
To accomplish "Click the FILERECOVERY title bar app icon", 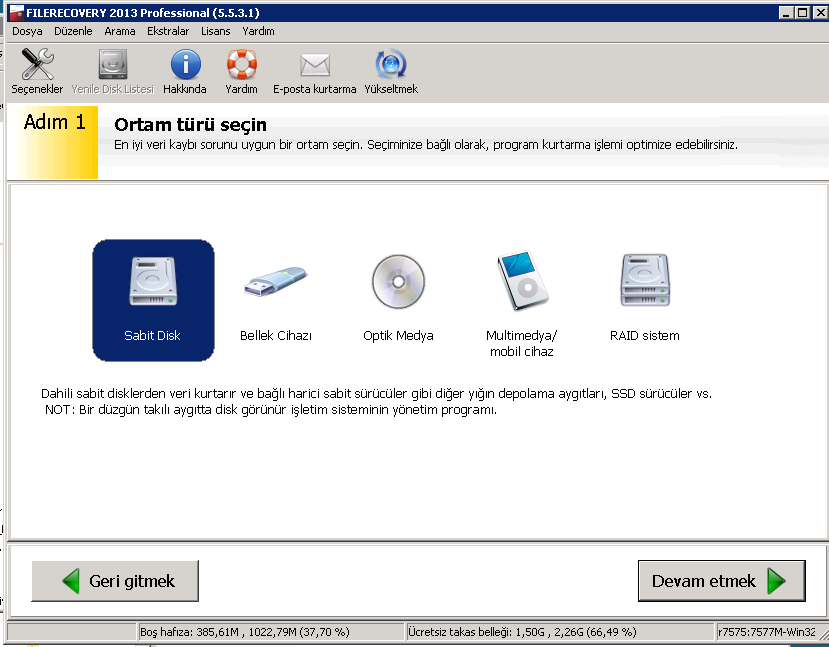I will [16, 13].
